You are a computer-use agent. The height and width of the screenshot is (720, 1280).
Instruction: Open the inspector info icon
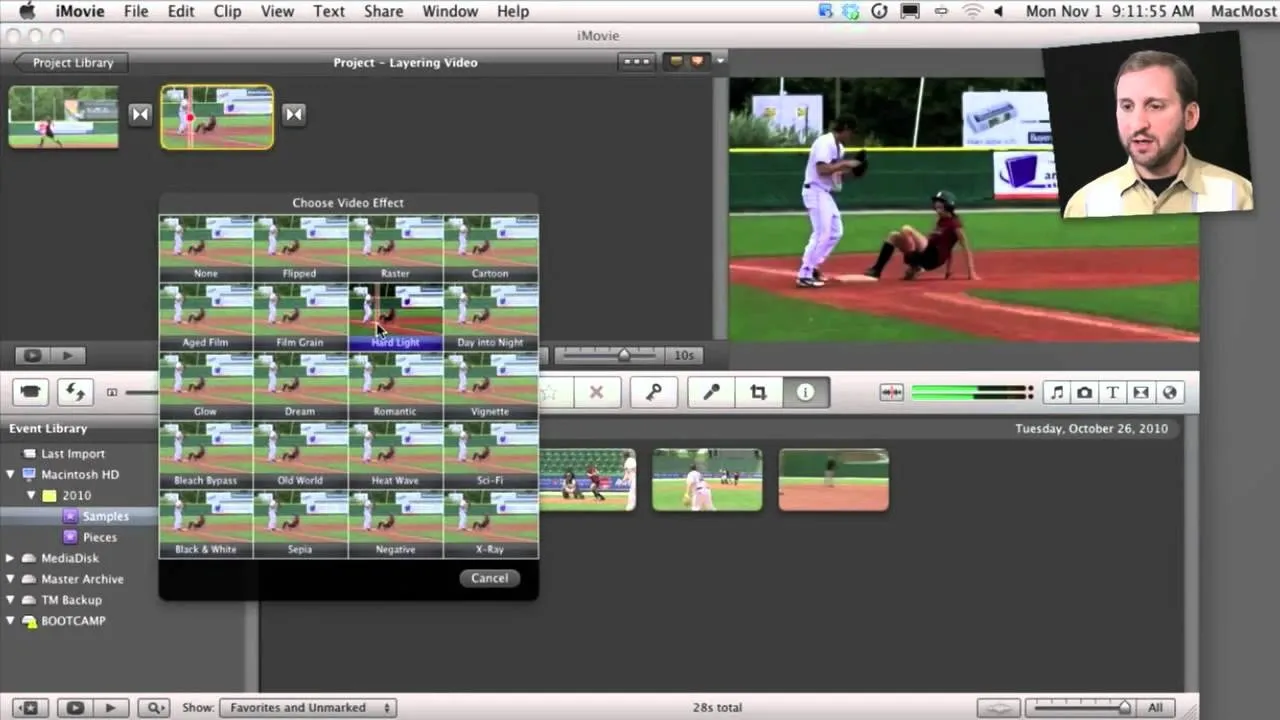click(x=805, y=392)
